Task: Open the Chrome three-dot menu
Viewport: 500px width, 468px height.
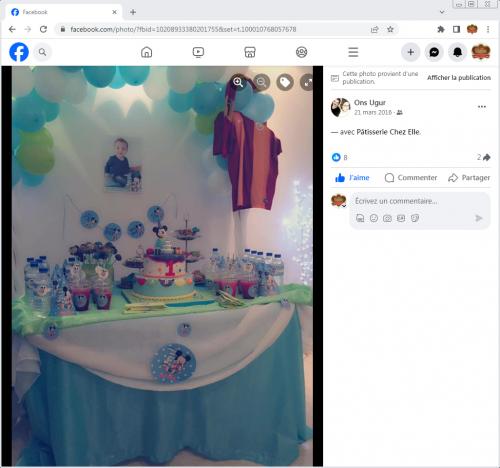Action: click(x=488, y=29)
